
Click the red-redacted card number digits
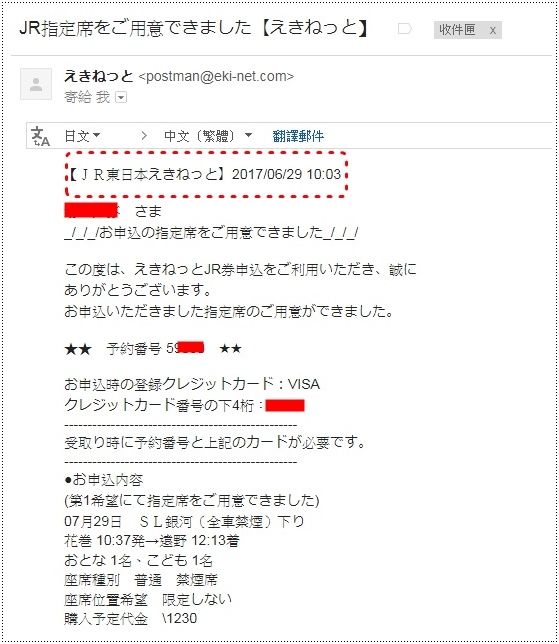[x=285, y=406]
